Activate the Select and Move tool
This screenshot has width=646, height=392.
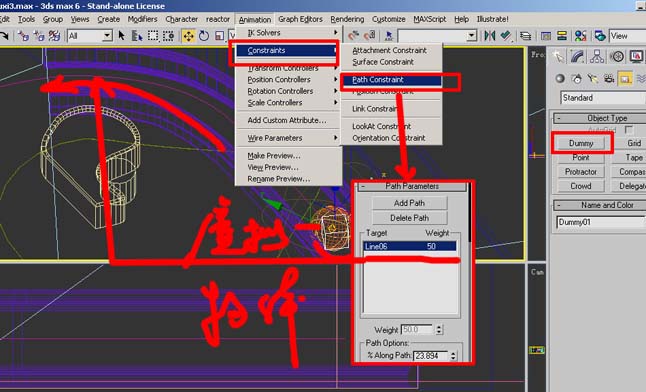(x=188, y=36)
